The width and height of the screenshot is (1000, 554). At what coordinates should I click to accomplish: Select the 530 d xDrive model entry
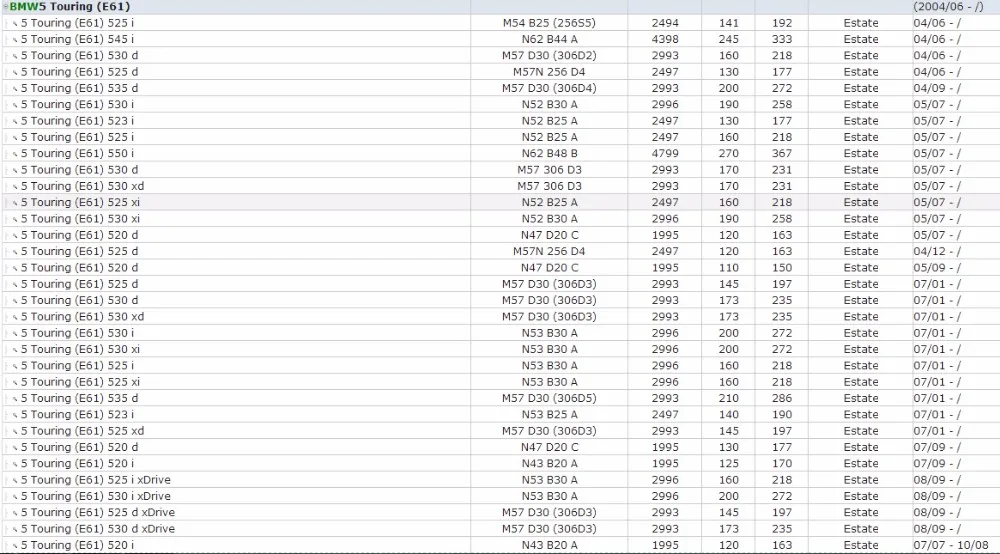(x=98, y=528)
